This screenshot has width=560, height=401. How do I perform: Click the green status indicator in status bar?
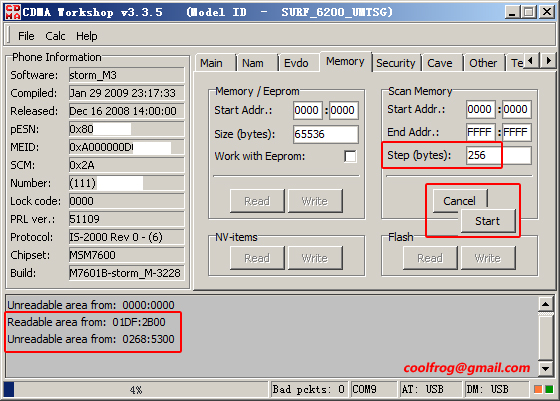point(549,389)
